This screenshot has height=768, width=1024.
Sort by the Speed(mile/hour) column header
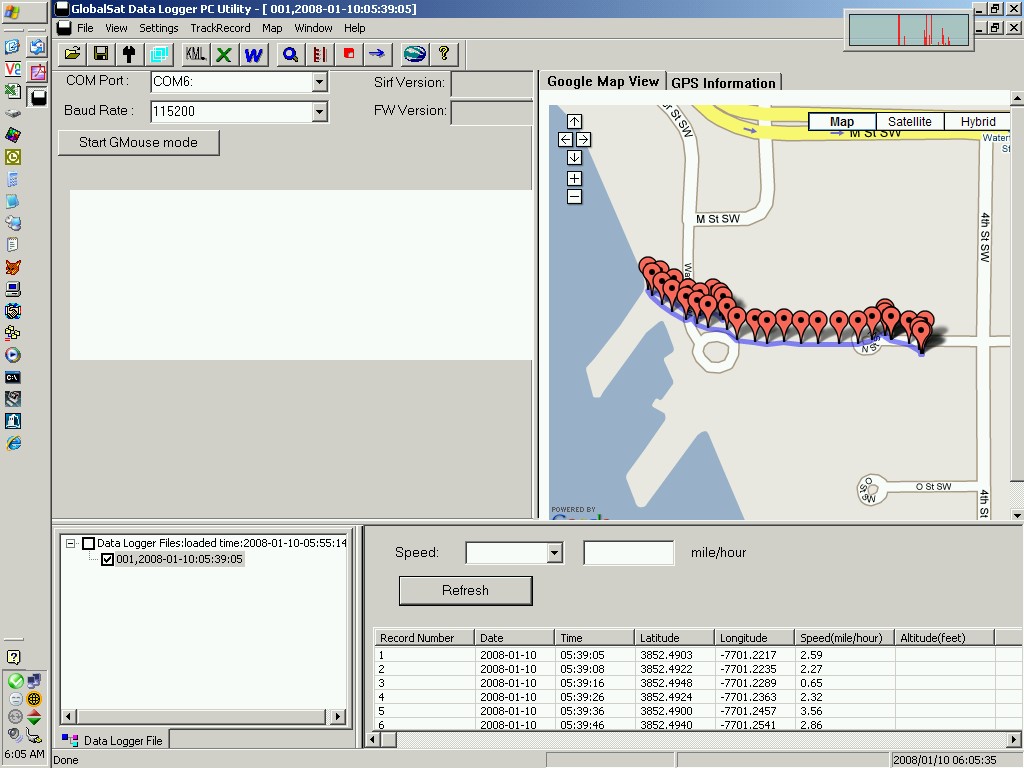click(x=844, y=638)
